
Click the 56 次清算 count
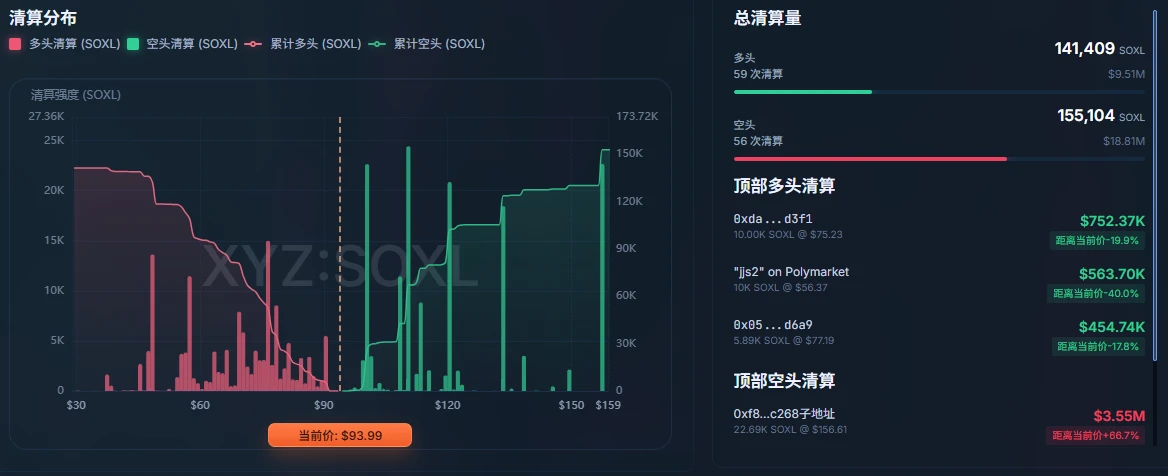point(758,140)
